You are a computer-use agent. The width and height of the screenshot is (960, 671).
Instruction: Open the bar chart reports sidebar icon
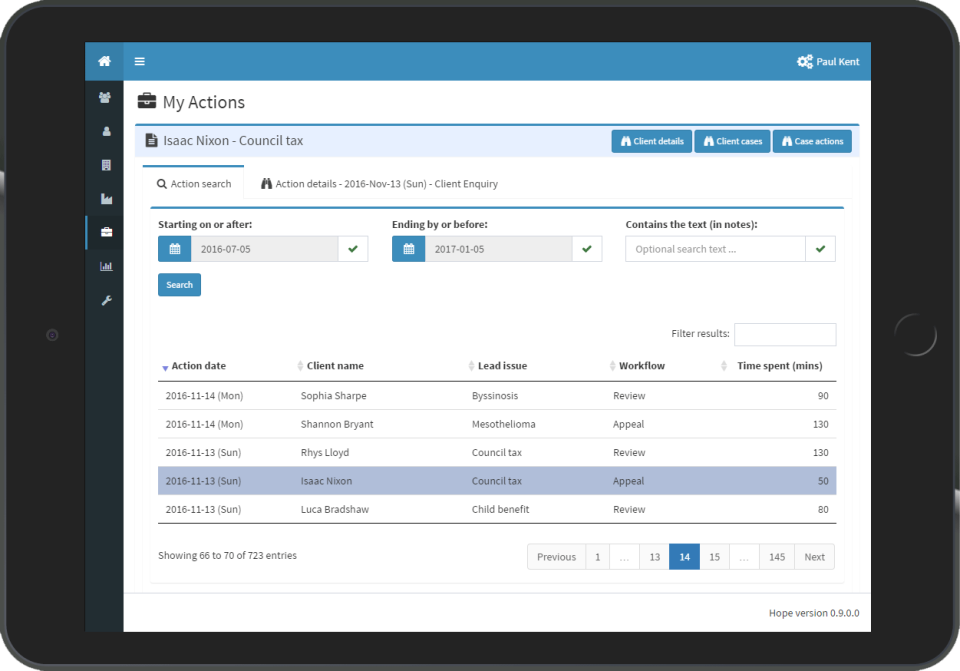coord(105,266)
